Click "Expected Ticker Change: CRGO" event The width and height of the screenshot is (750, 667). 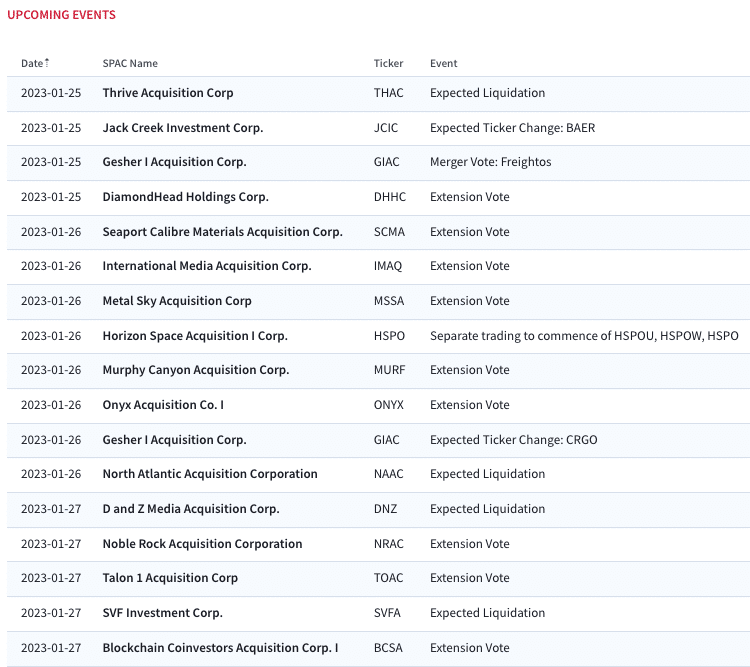coord(514,440)
